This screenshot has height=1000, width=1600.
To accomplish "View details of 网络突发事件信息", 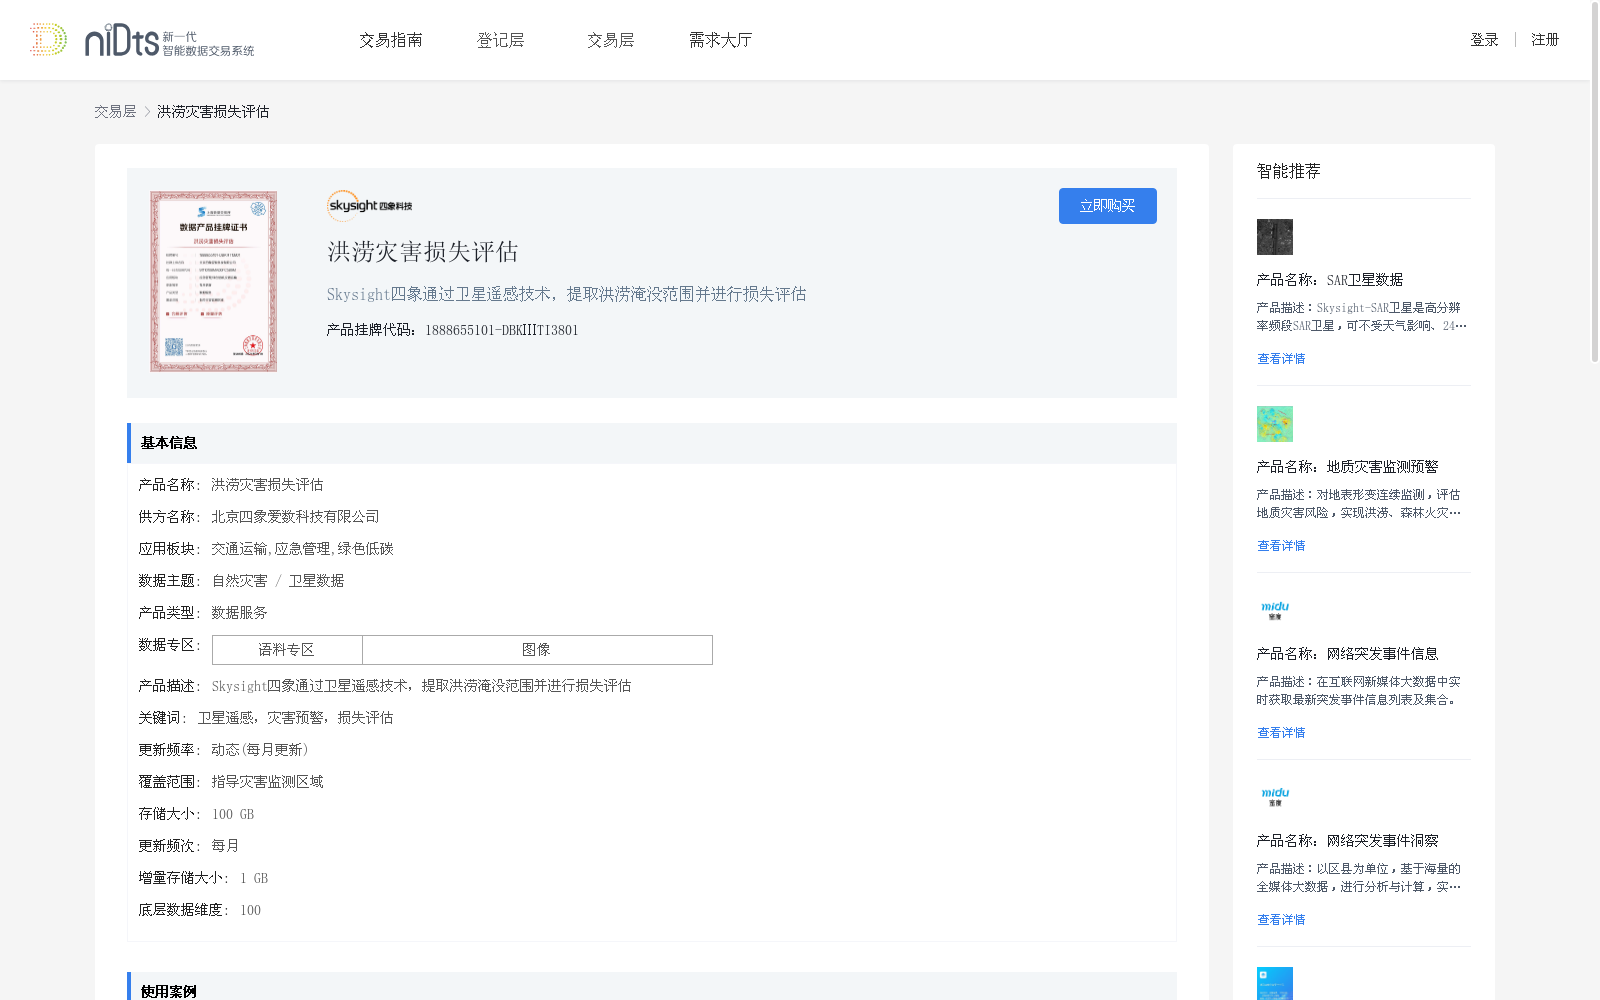I will [x=1281, y=733].
